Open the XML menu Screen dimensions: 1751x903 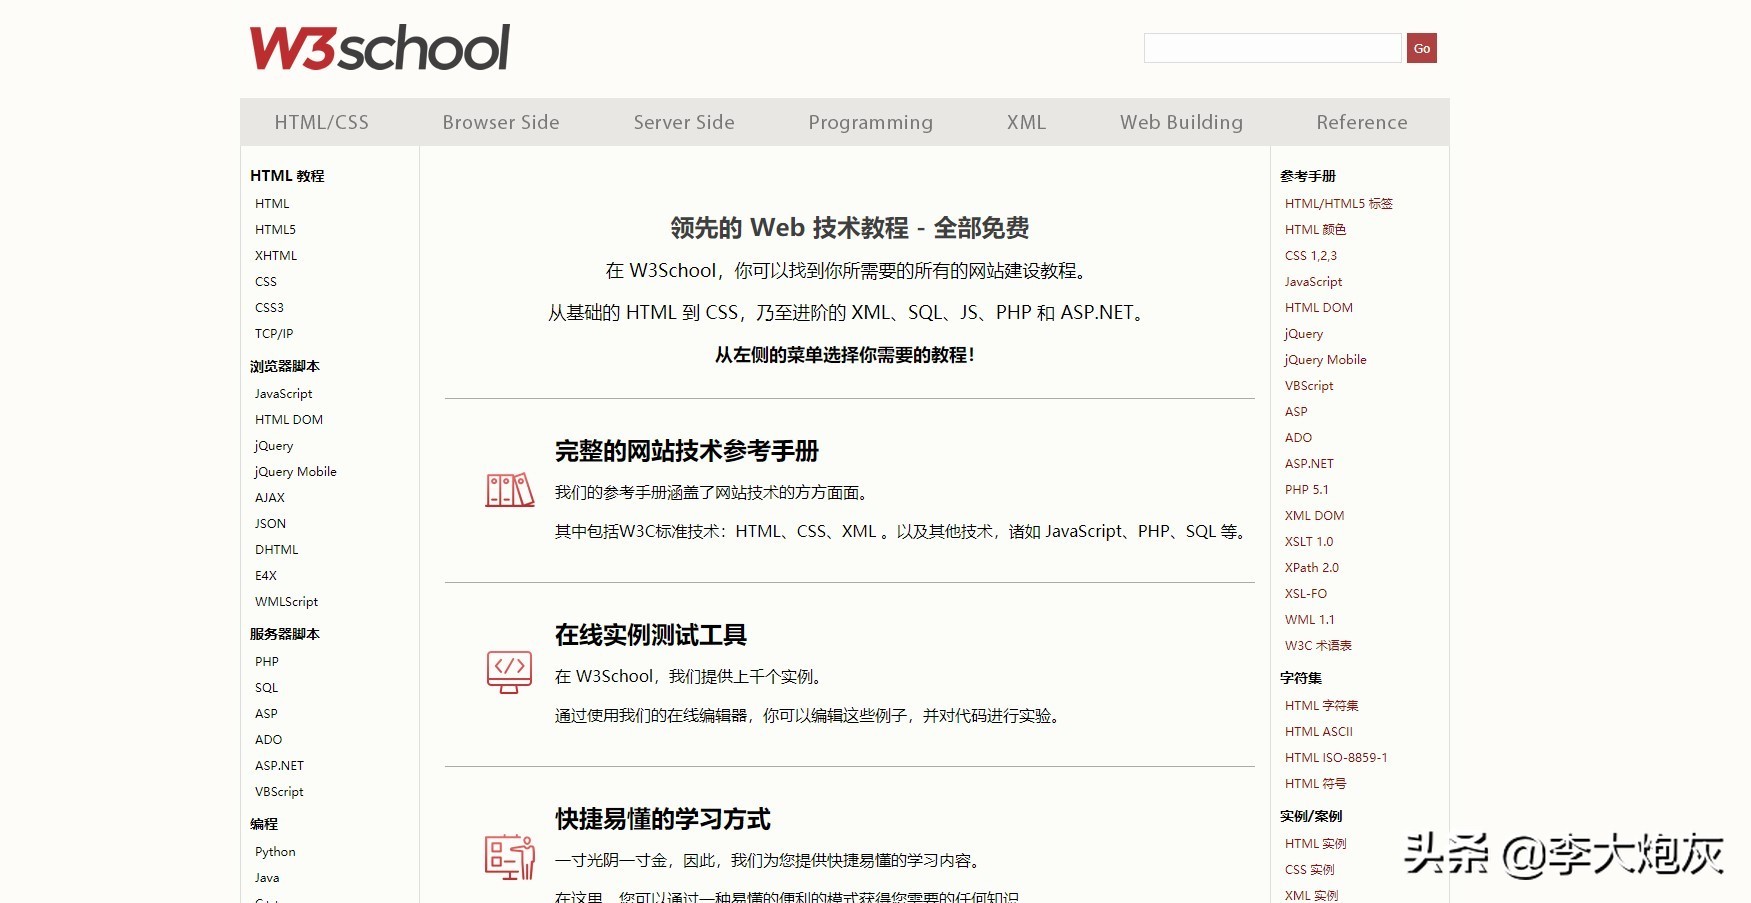click(1025, 121)
